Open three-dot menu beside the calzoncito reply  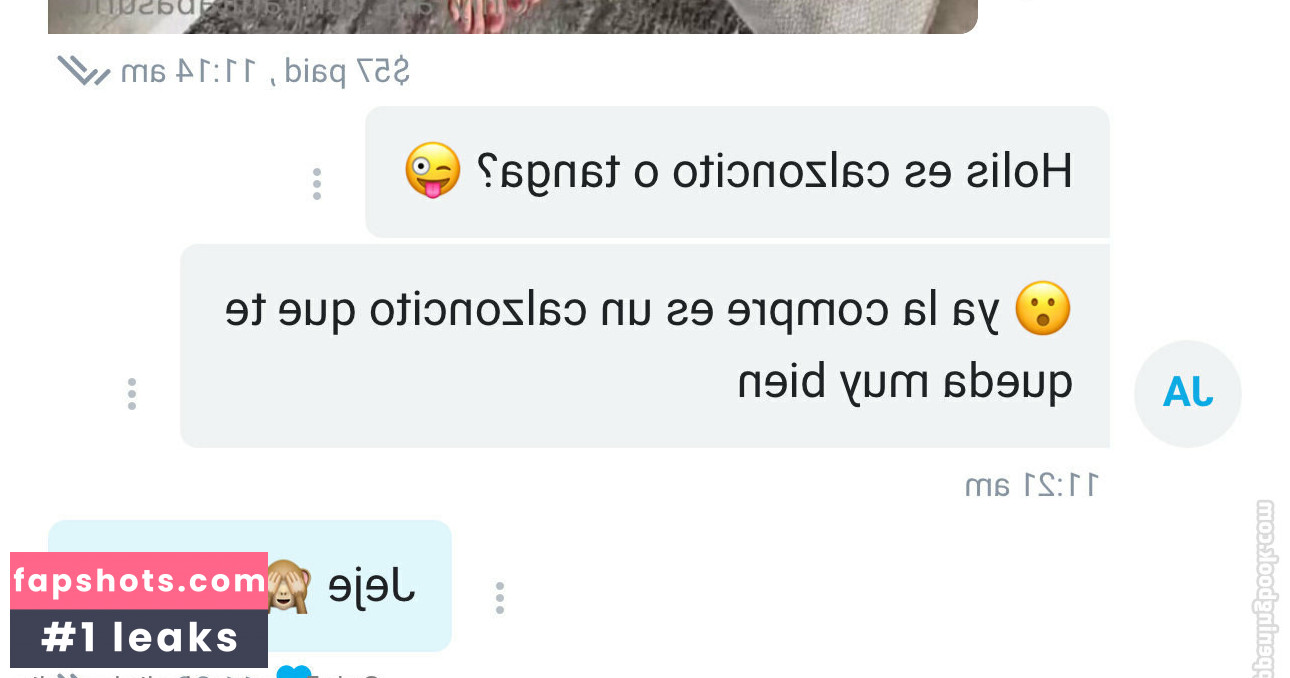click(132, 394)
